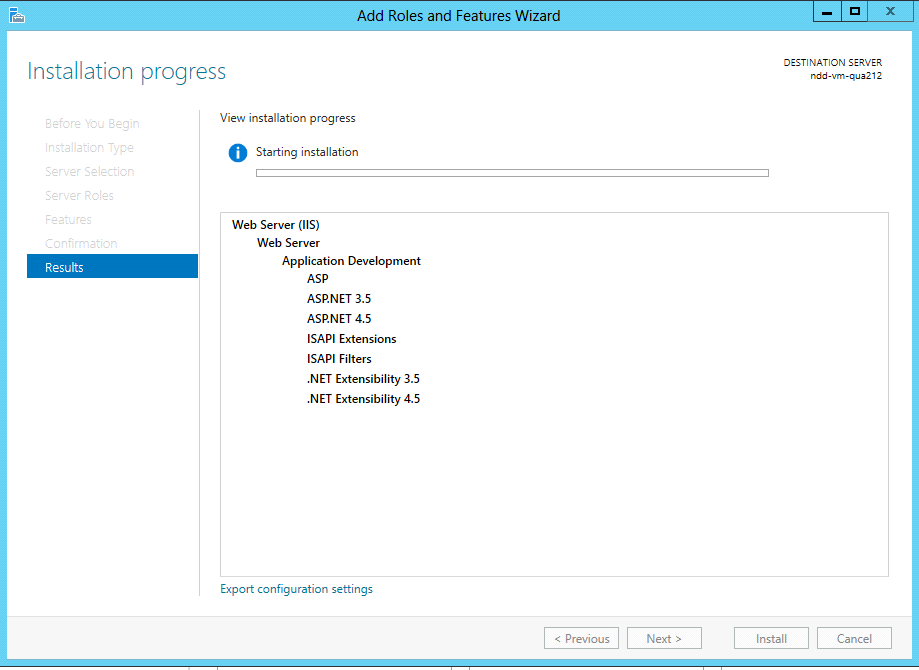
Task: Click the Next button
Action: click(664, 638)
